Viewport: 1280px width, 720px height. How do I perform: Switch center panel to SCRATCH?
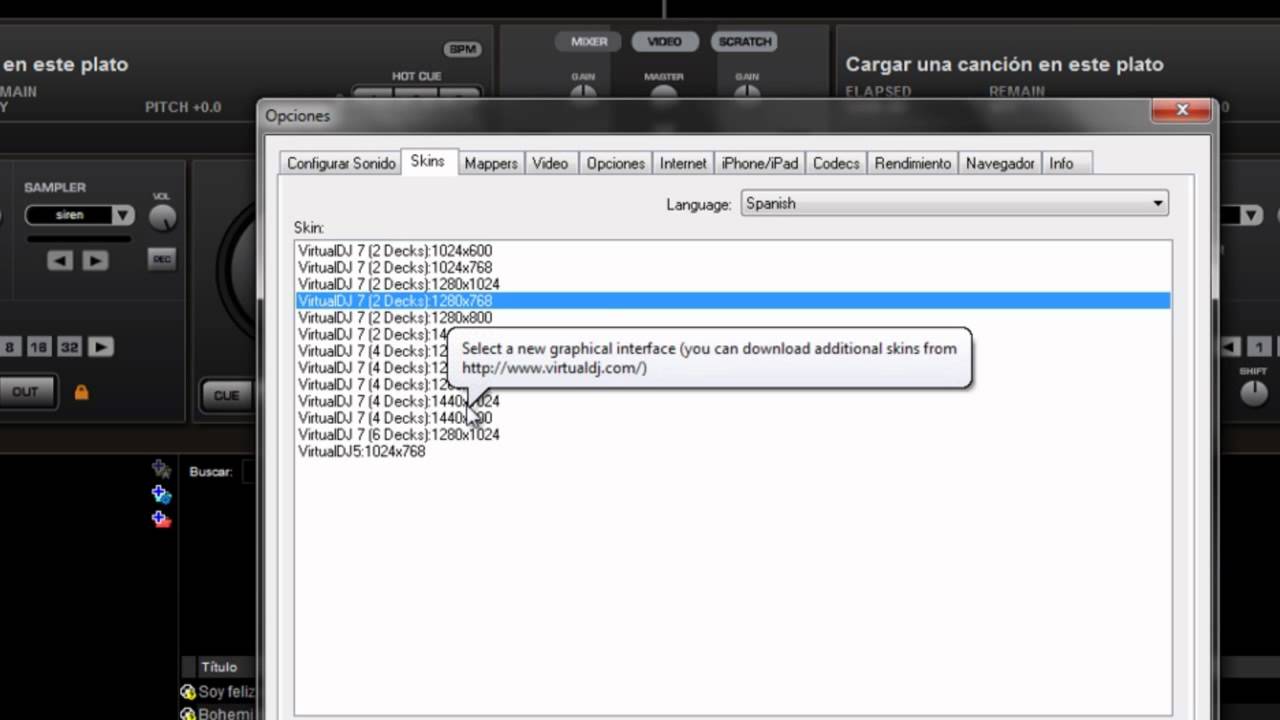(x=745, y=42)
